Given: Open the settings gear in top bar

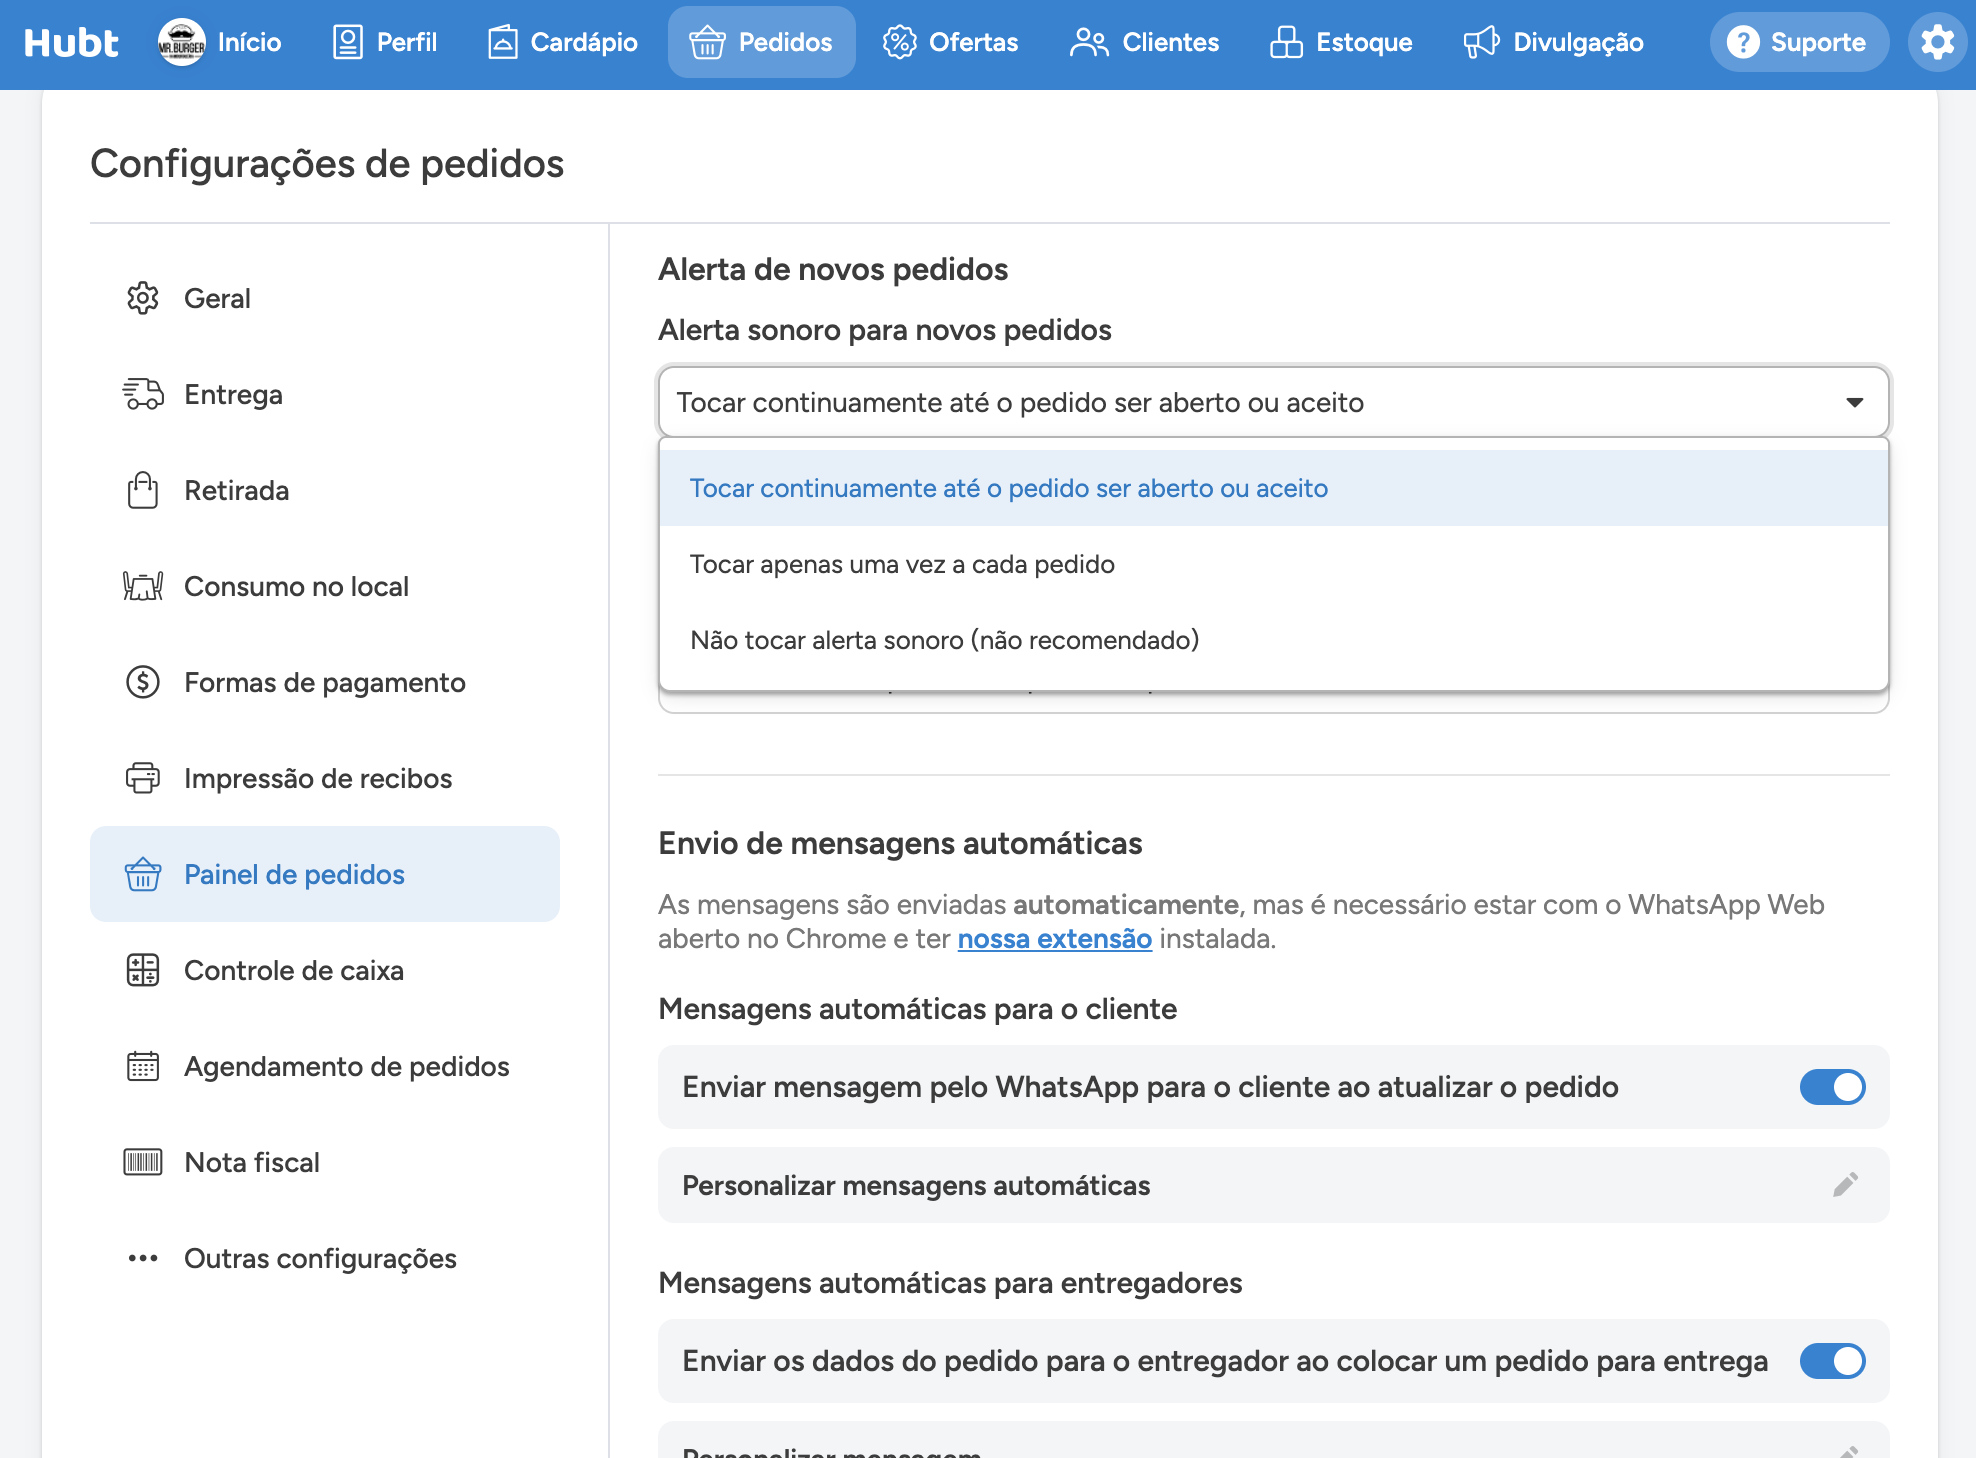Looking at the screenshot, I should pos(1937,42).
